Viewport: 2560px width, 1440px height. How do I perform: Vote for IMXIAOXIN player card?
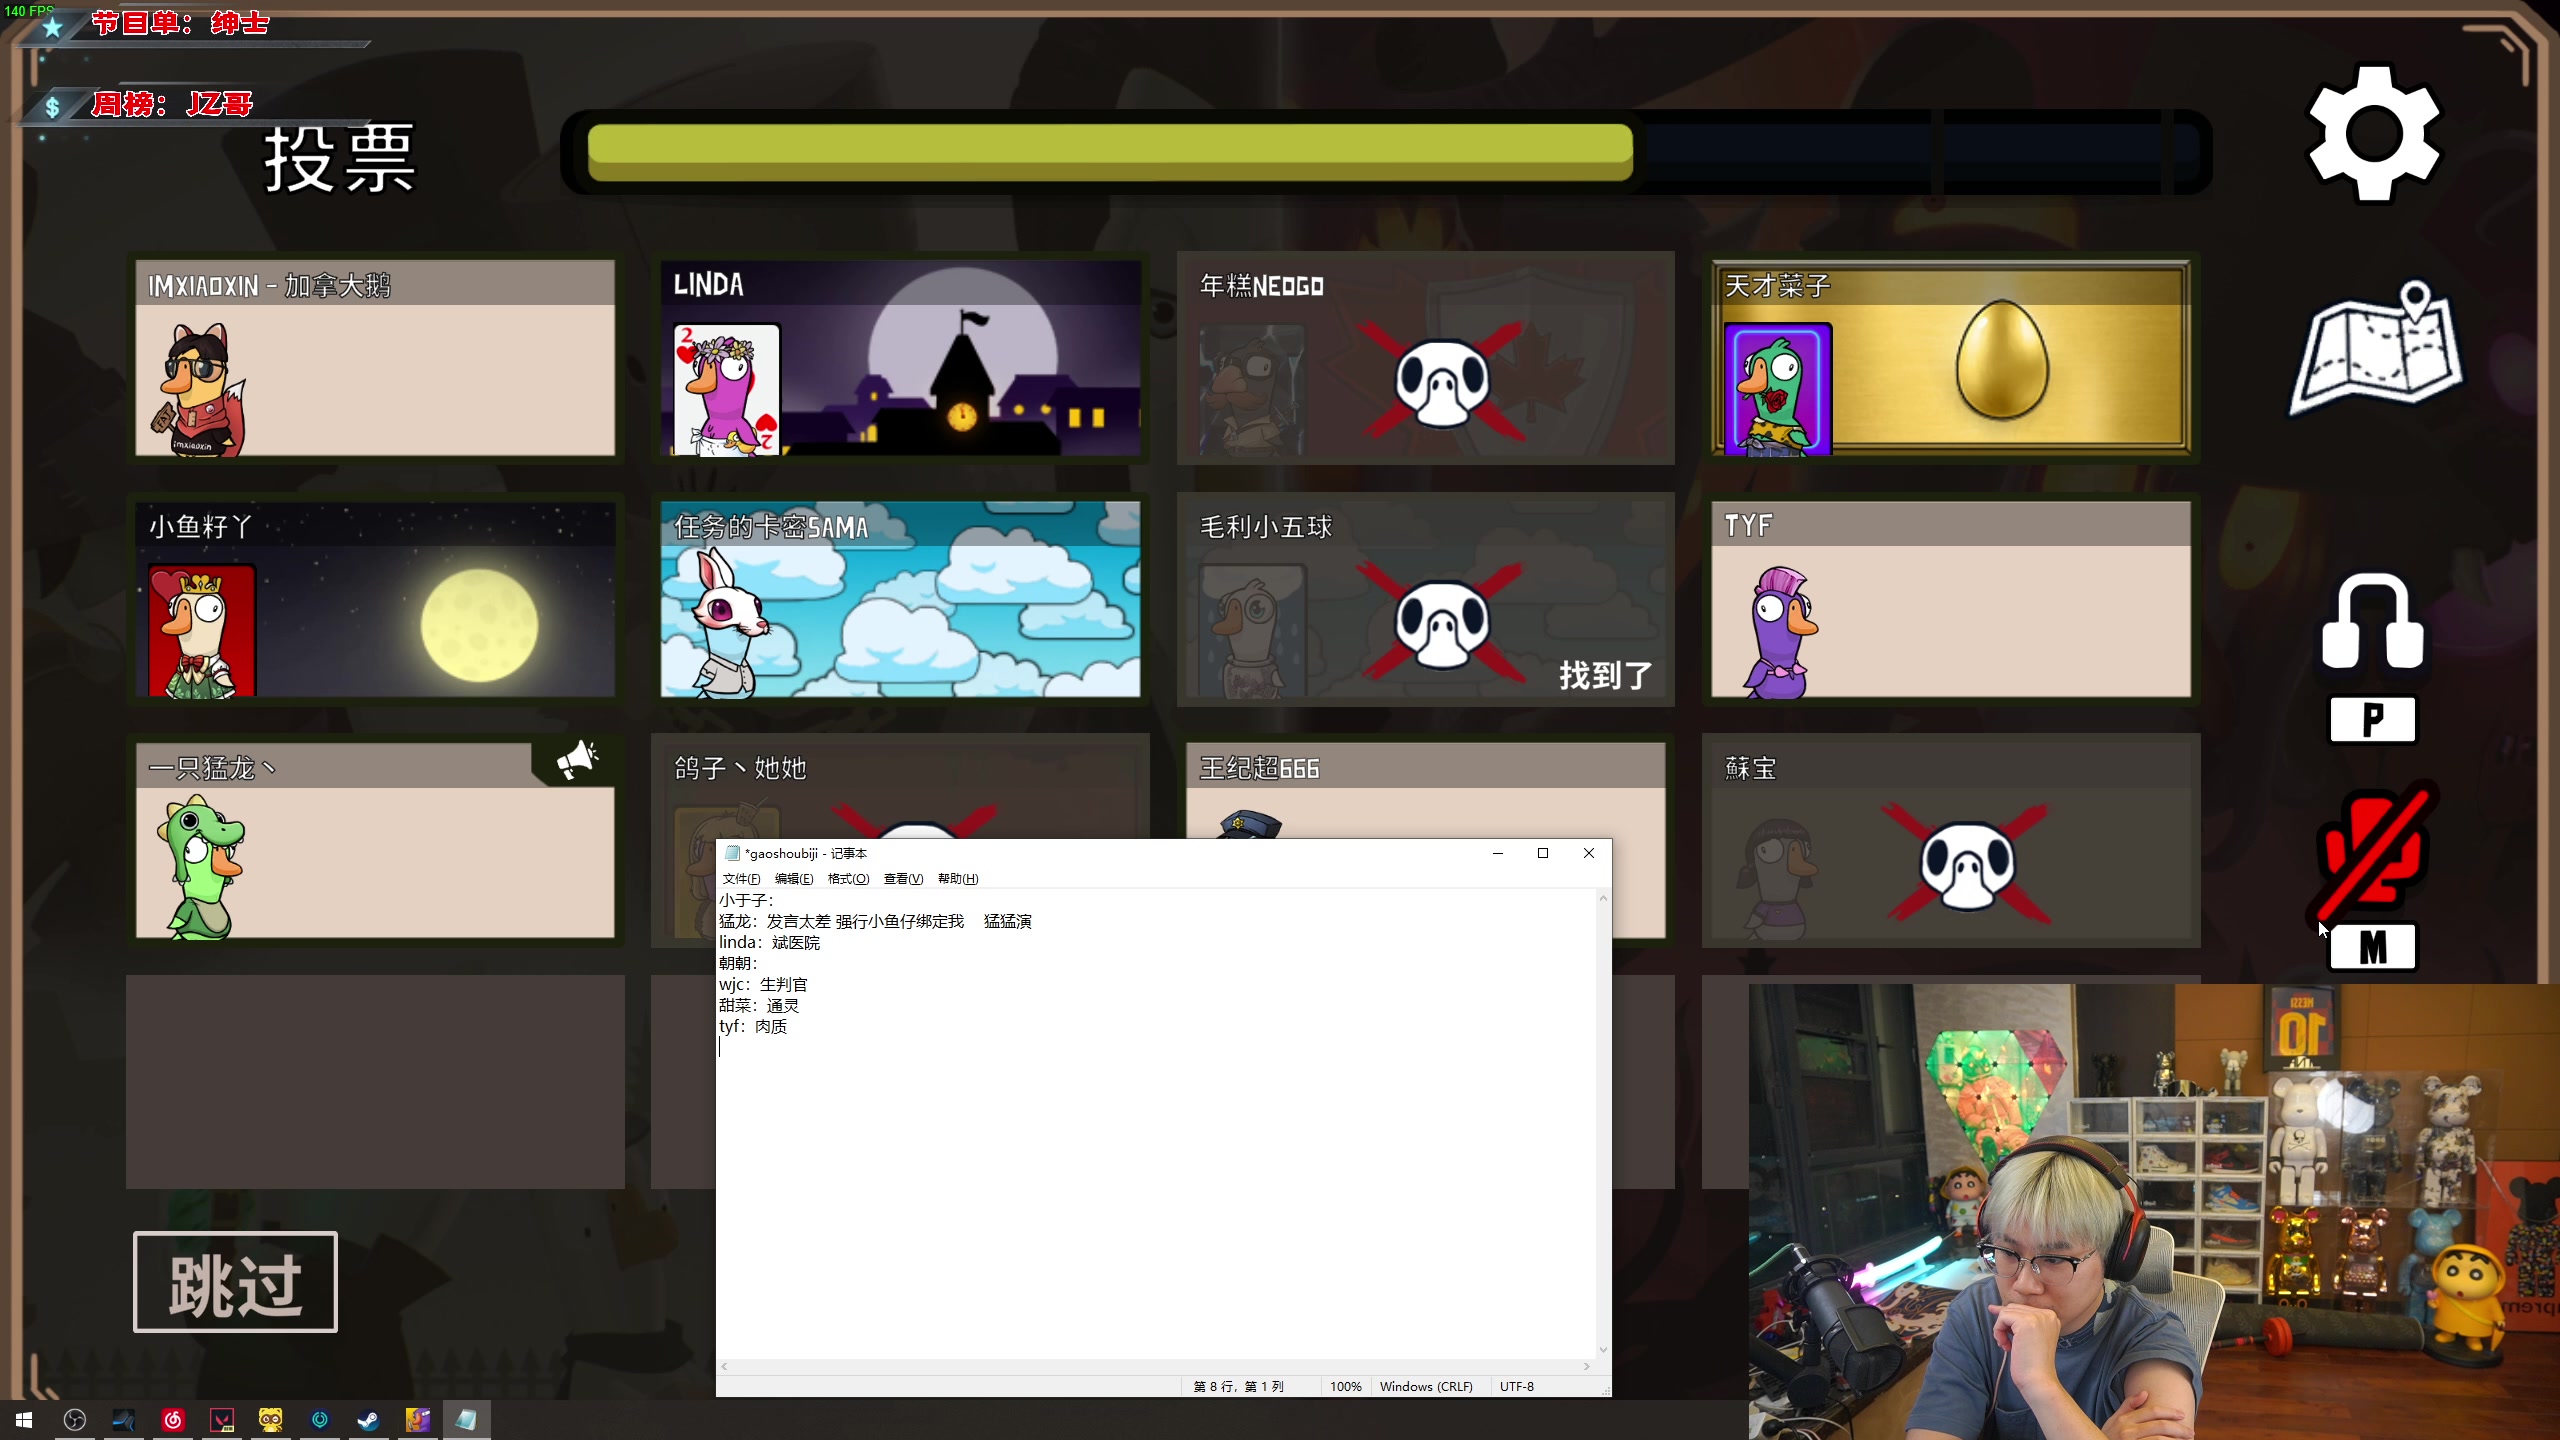tap(375, 358)
